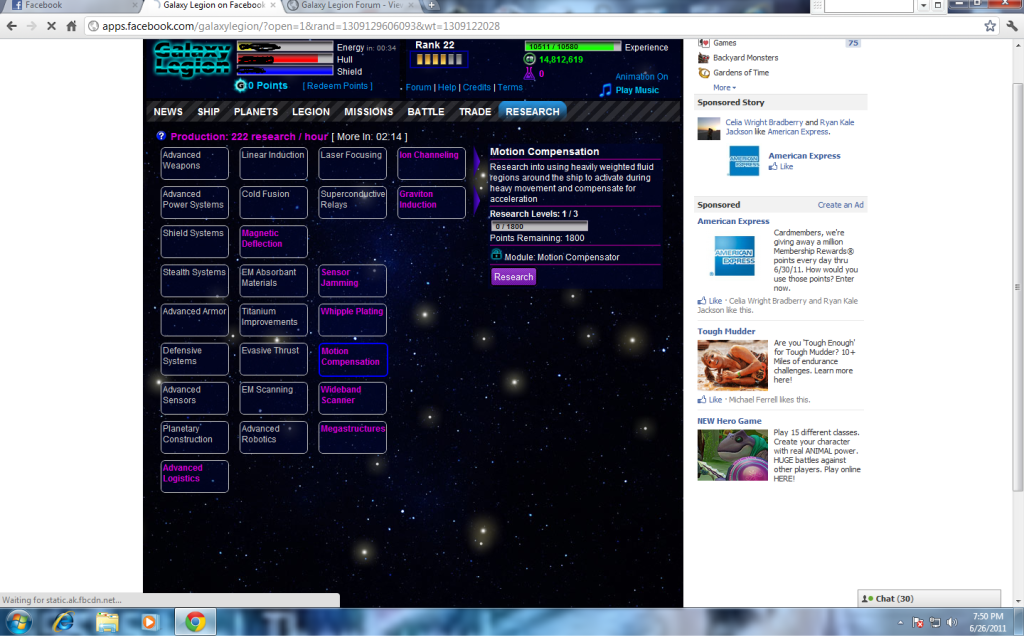Open the Chat (30) bar
The height and width of the screenshot is (640, 1024).
(x=929, y=598)
